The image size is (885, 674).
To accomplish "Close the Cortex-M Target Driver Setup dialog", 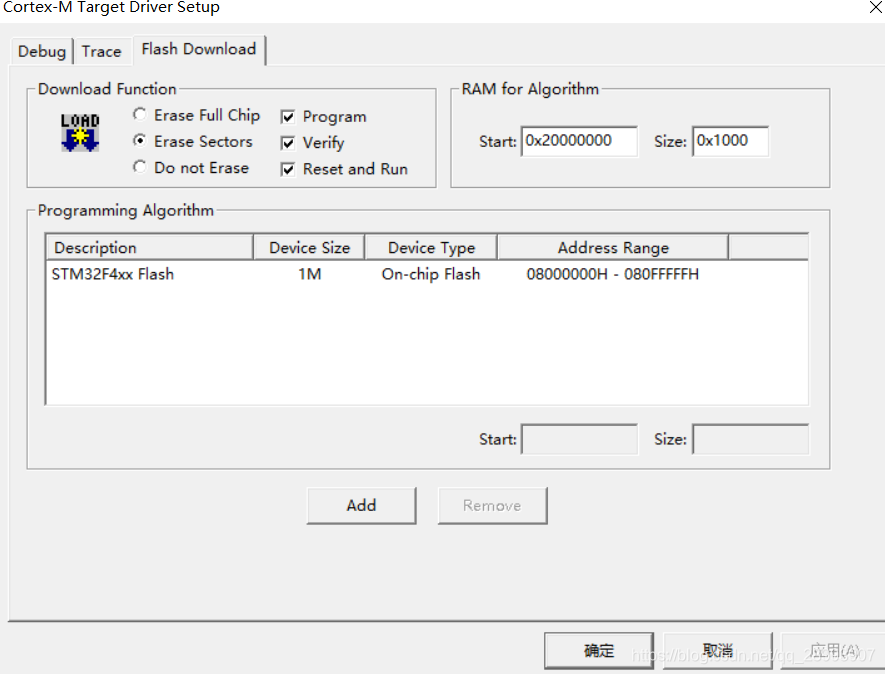I will [875, 7].
